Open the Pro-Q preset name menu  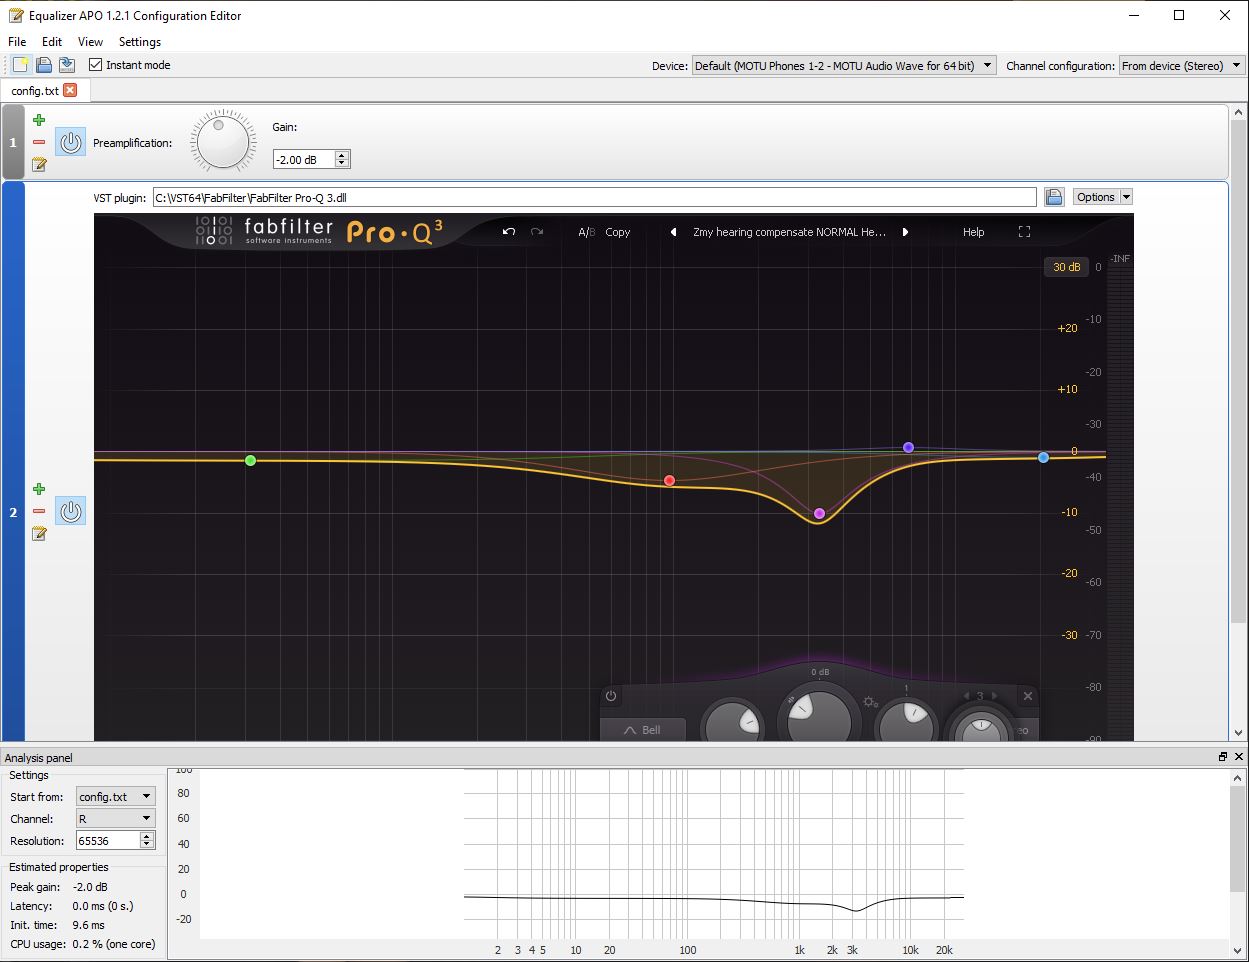789,232
